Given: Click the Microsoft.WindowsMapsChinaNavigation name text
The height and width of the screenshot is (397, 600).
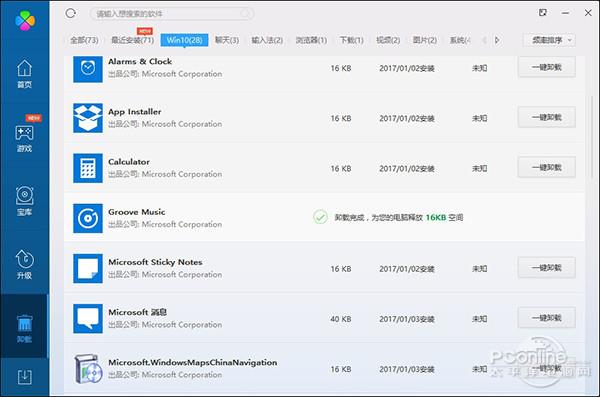Looking at the screenshot, I should coord(192,362).
